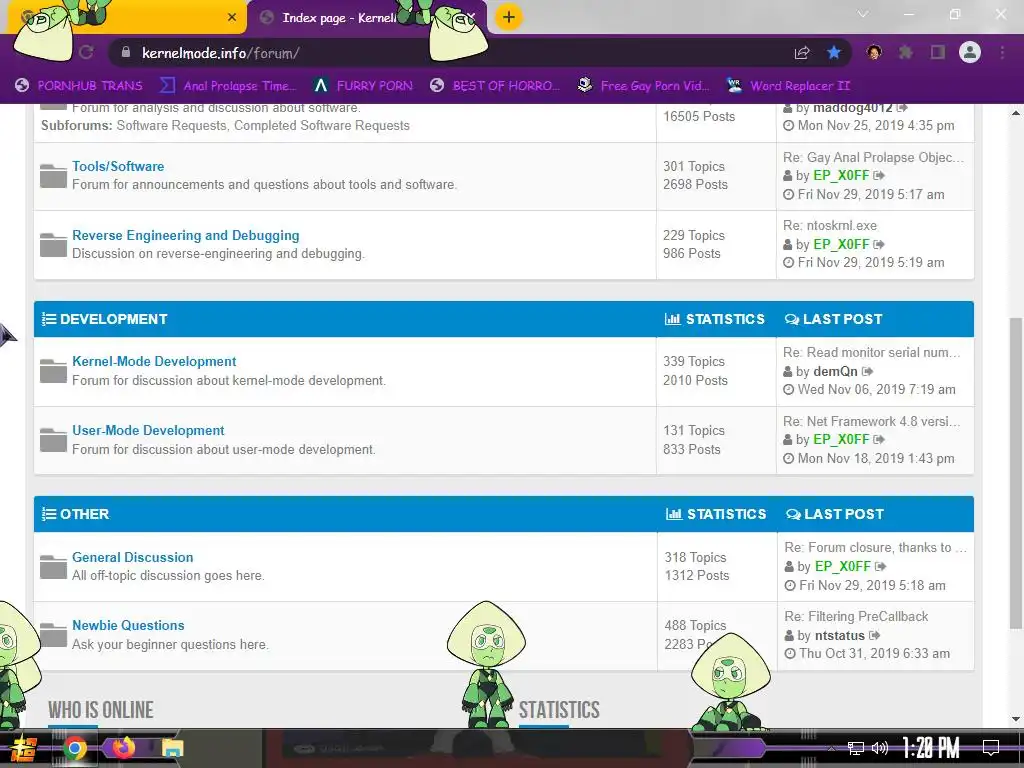Open the General Discussion forum

133,557
